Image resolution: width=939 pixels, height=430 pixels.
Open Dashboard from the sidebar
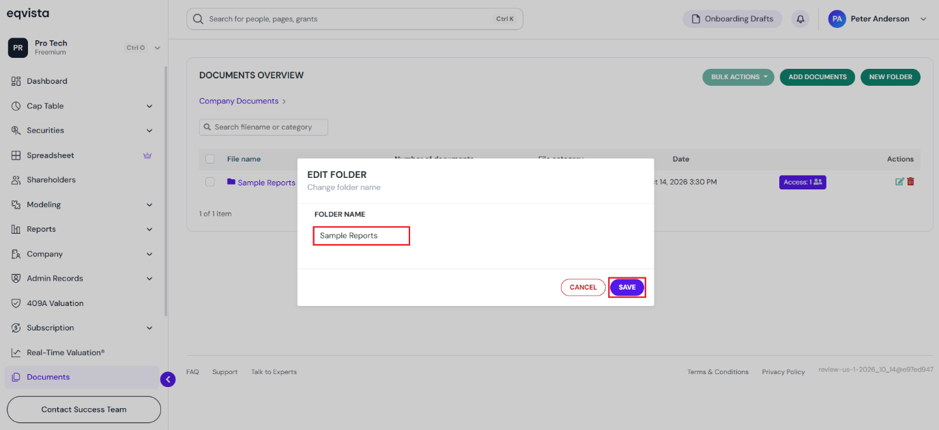(x=47, y=81)
